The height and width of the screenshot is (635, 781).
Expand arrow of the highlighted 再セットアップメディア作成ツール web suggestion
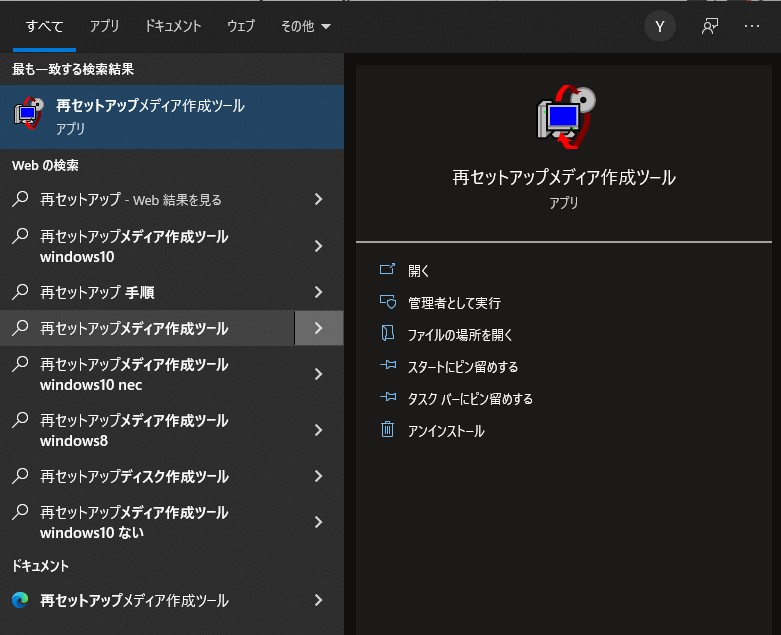coord(319,328)
